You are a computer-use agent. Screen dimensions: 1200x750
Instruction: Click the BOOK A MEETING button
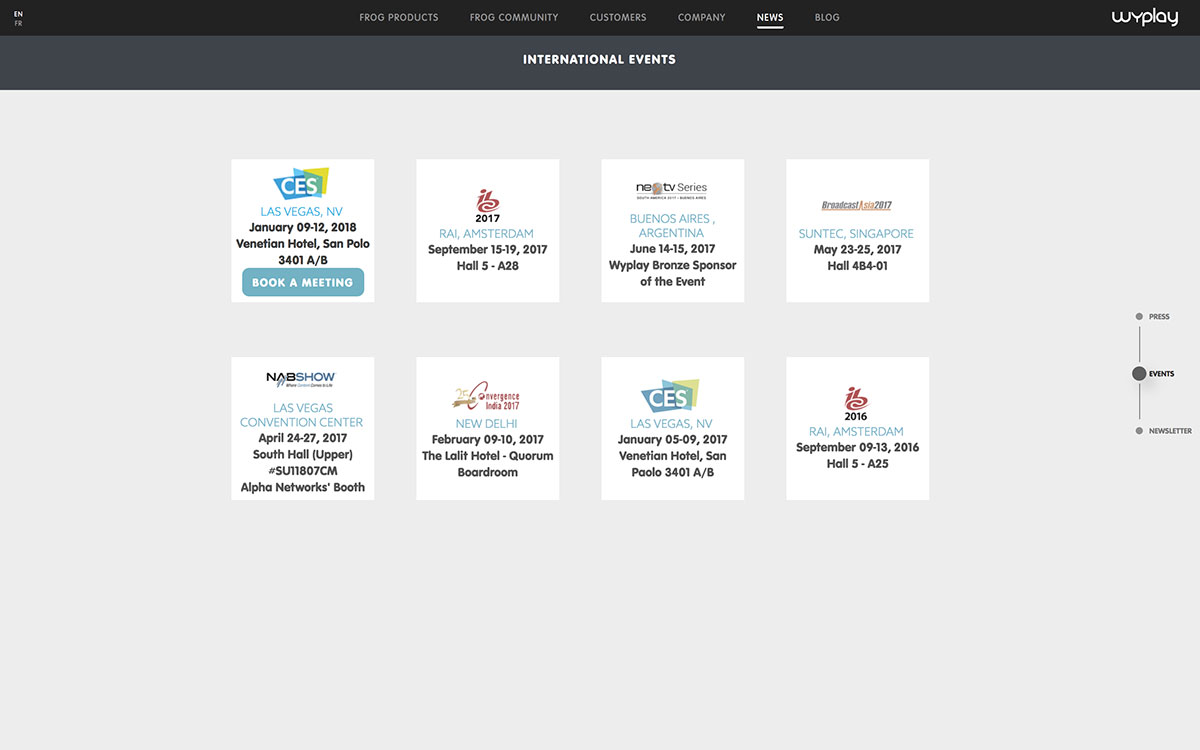302,282
